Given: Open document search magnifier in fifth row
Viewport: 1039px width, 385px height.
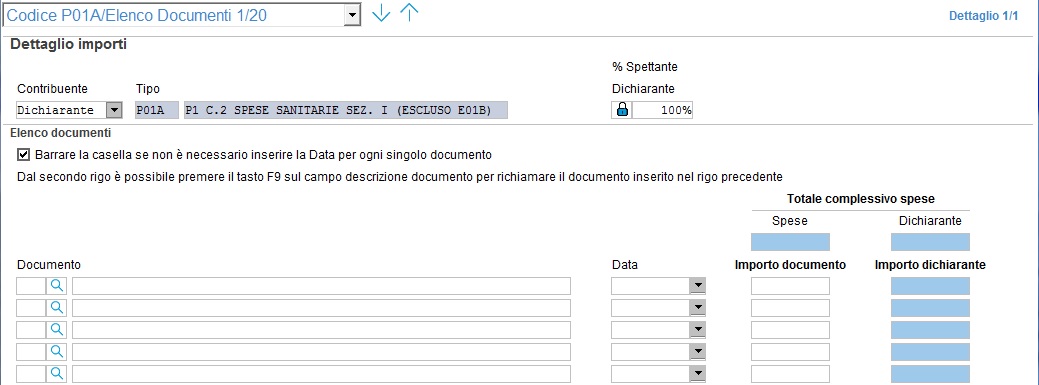Looking at the screenshot, I should 57,373.
